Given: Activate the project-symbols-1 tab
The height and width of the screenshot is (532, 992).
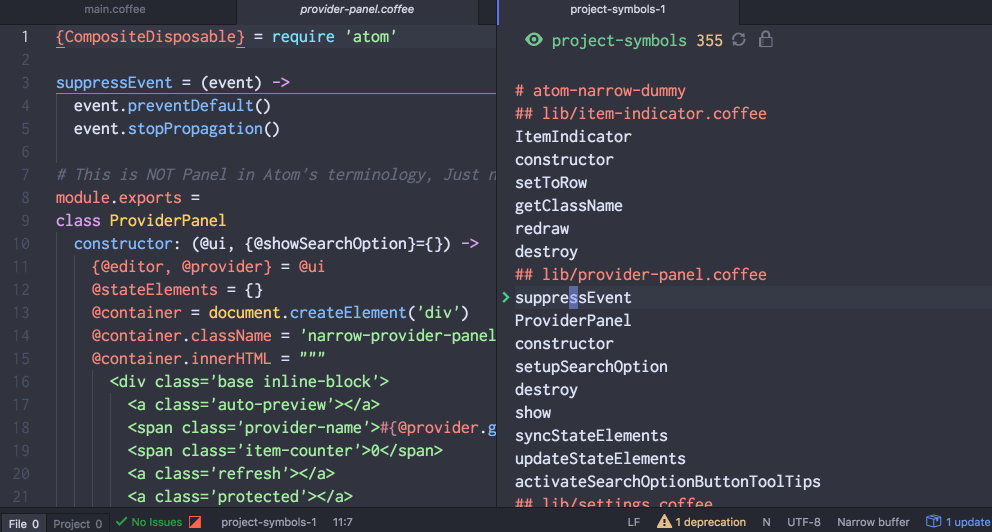Looking at the screenshot, I should point(617,9).
